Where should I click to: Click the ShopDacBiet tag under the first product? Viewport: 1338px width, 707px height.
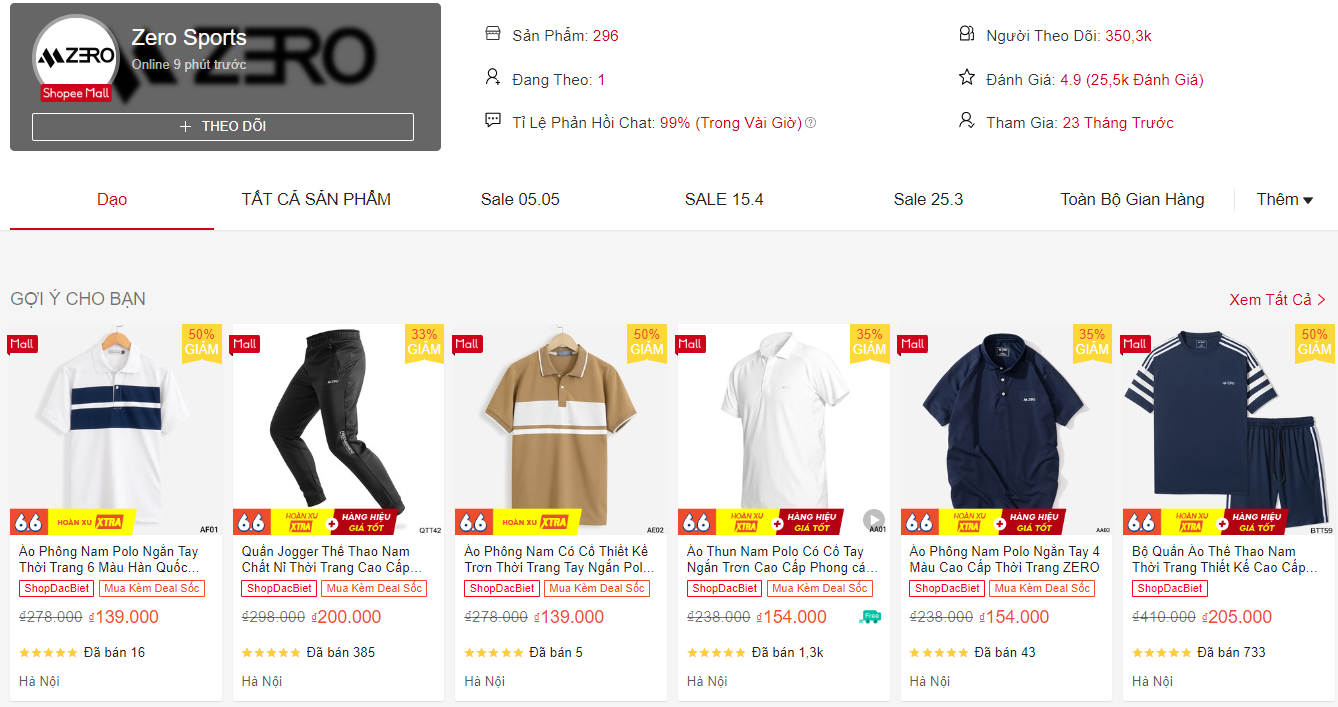[x=56, y=588]
